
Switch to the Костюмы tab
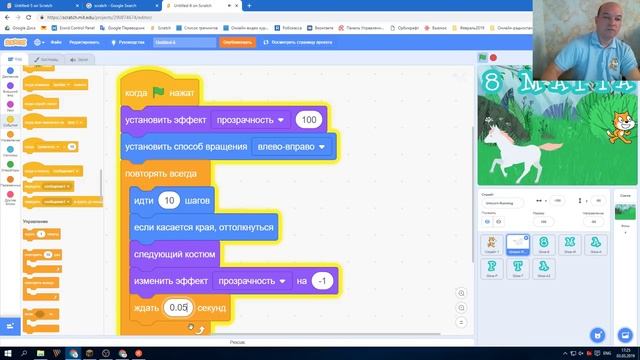click(x=47, y=60)
